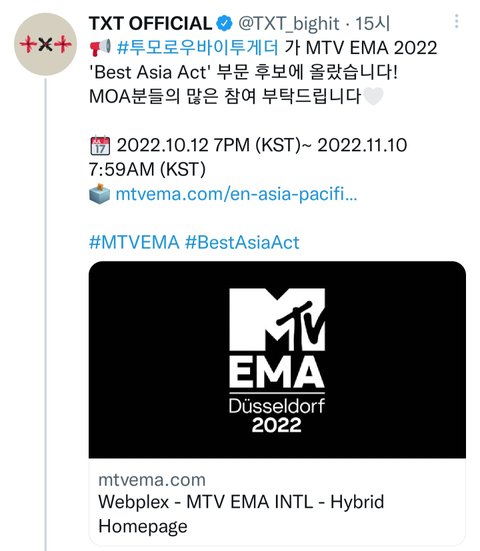Click the mtvema.com card domain text
Viewport: 480px width, 551px height.
[x=152, y=480]
